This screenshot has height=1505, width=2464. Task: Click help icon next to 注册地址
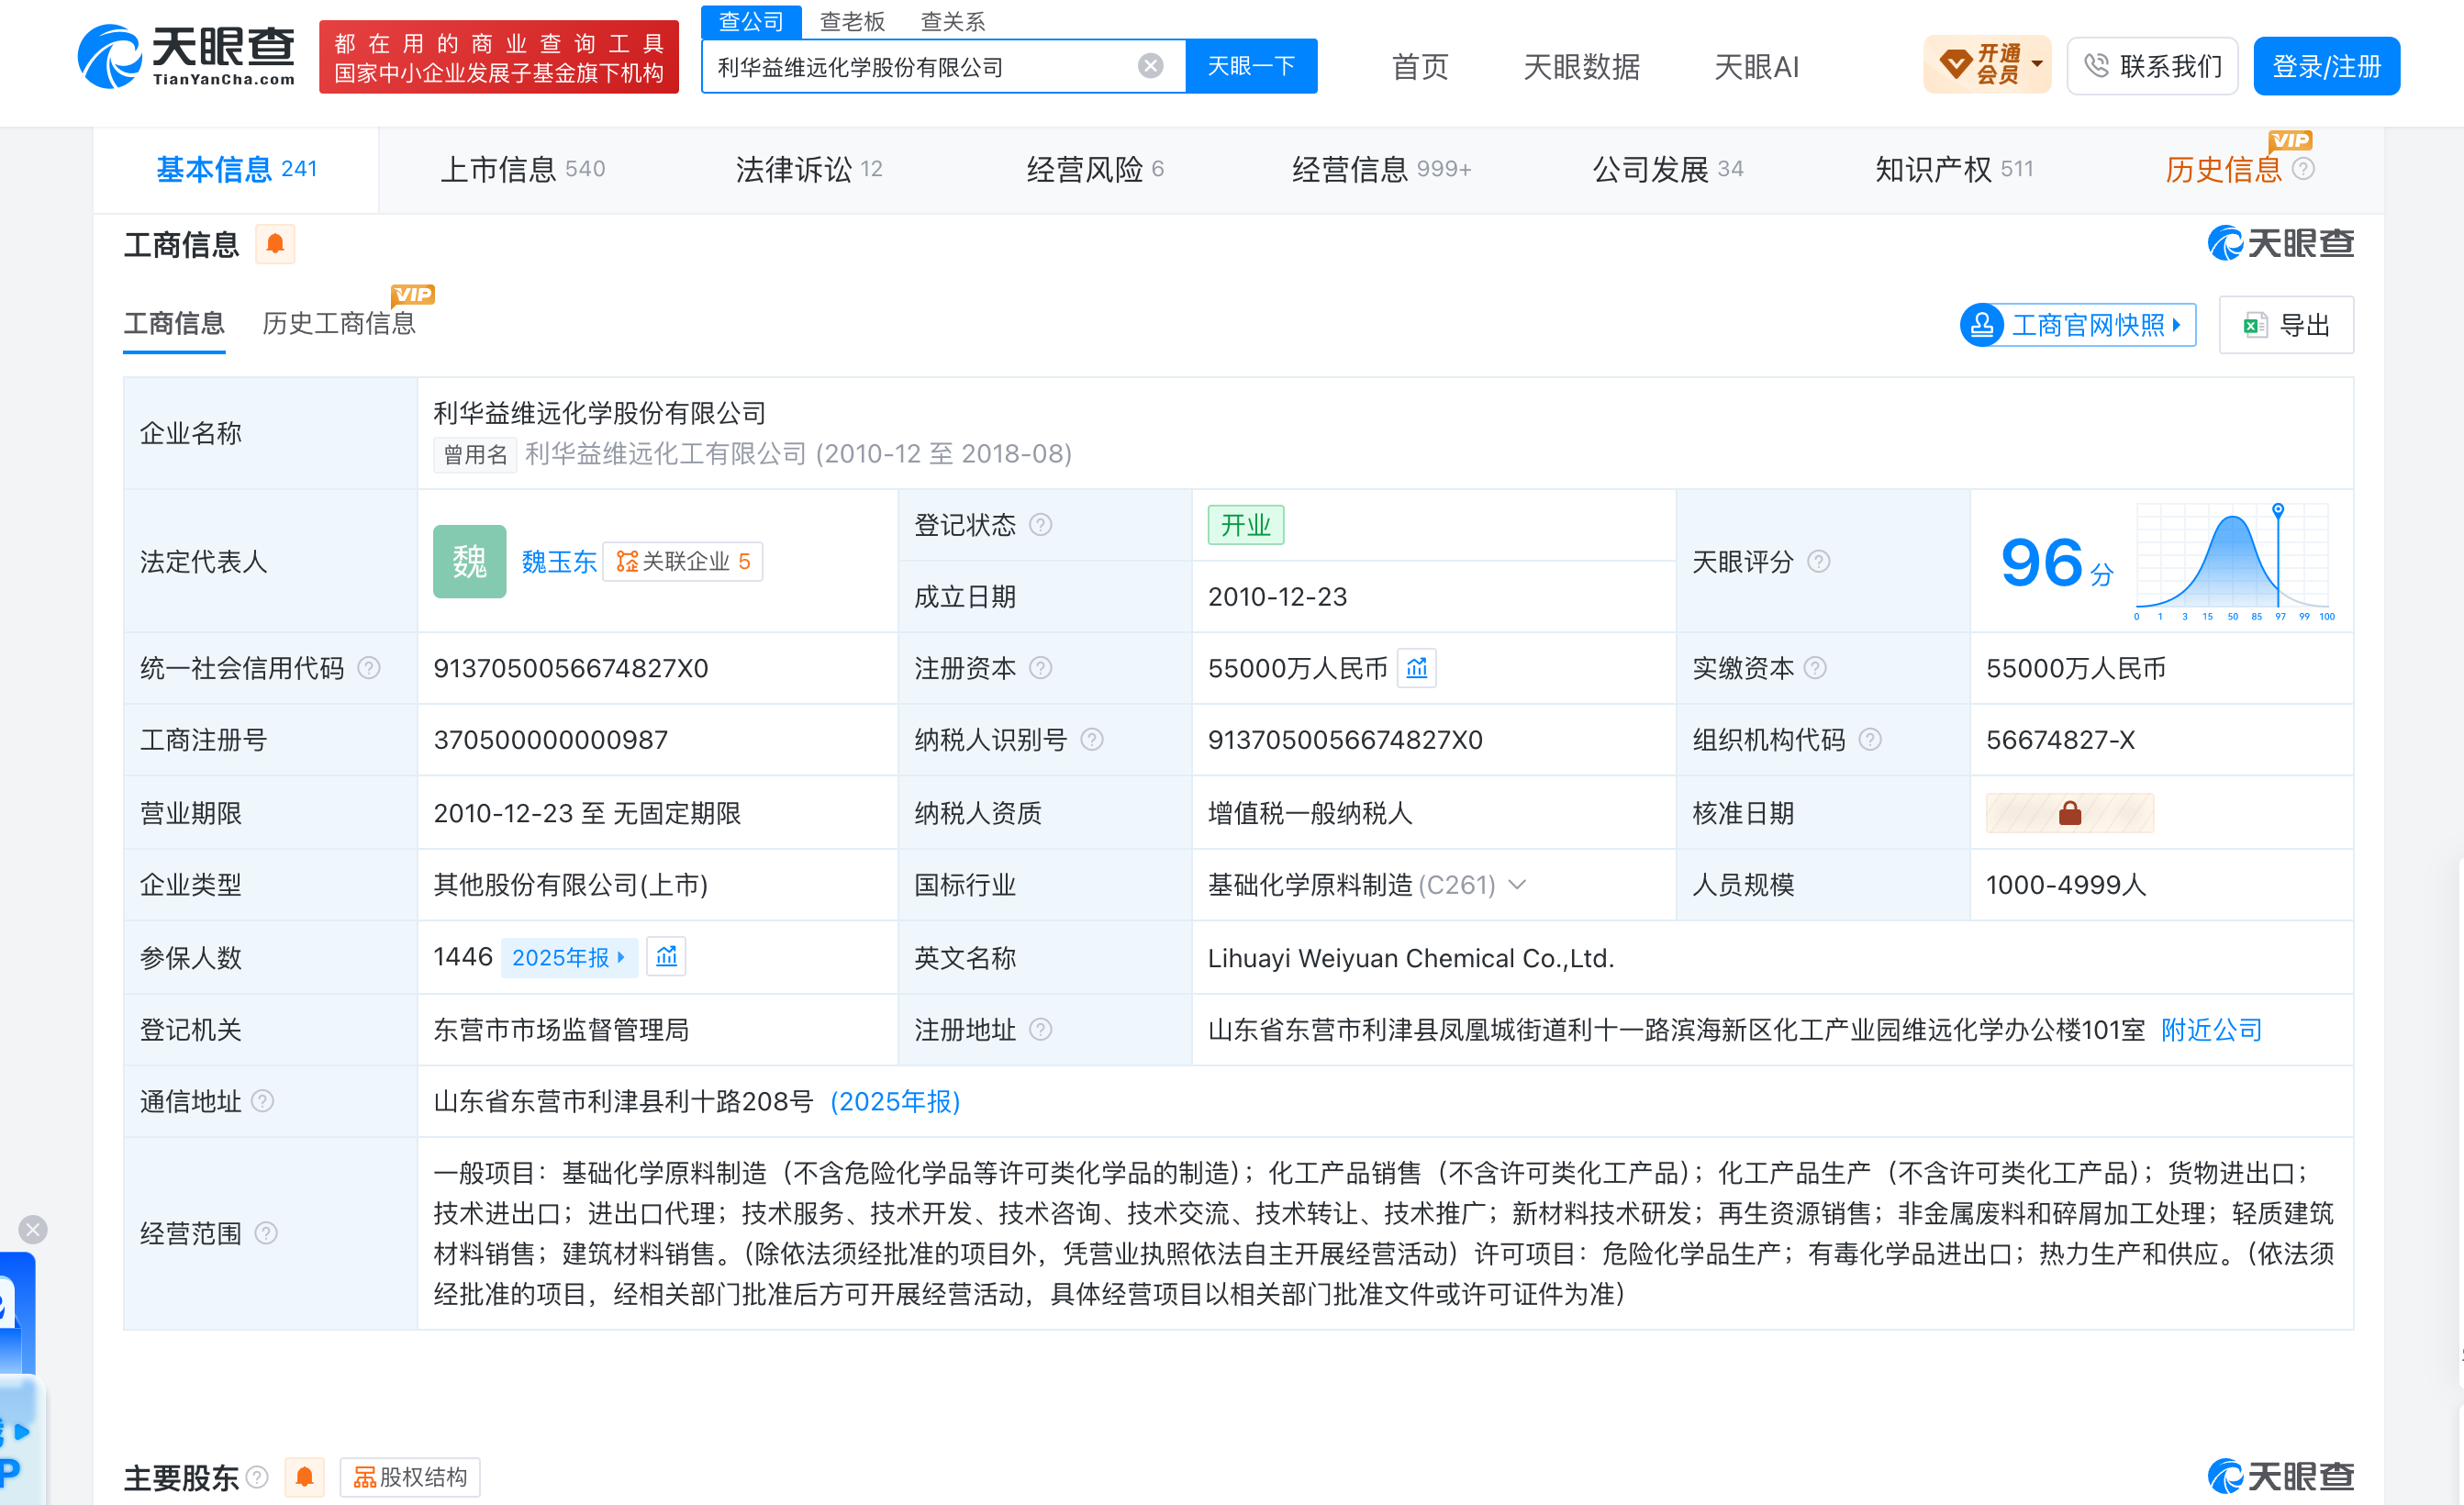(x=1040, y=1030)
